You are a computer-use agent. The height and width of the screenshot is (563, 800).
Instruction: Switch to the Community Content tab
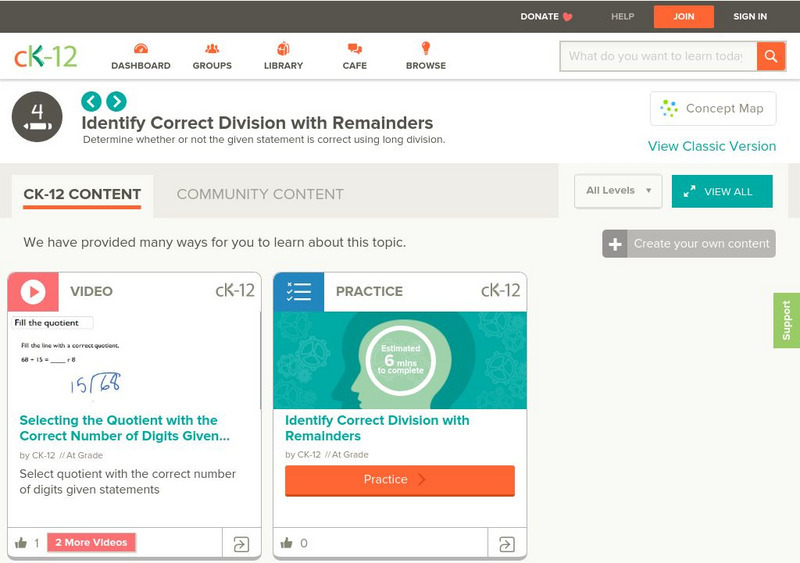click(260, 194)
